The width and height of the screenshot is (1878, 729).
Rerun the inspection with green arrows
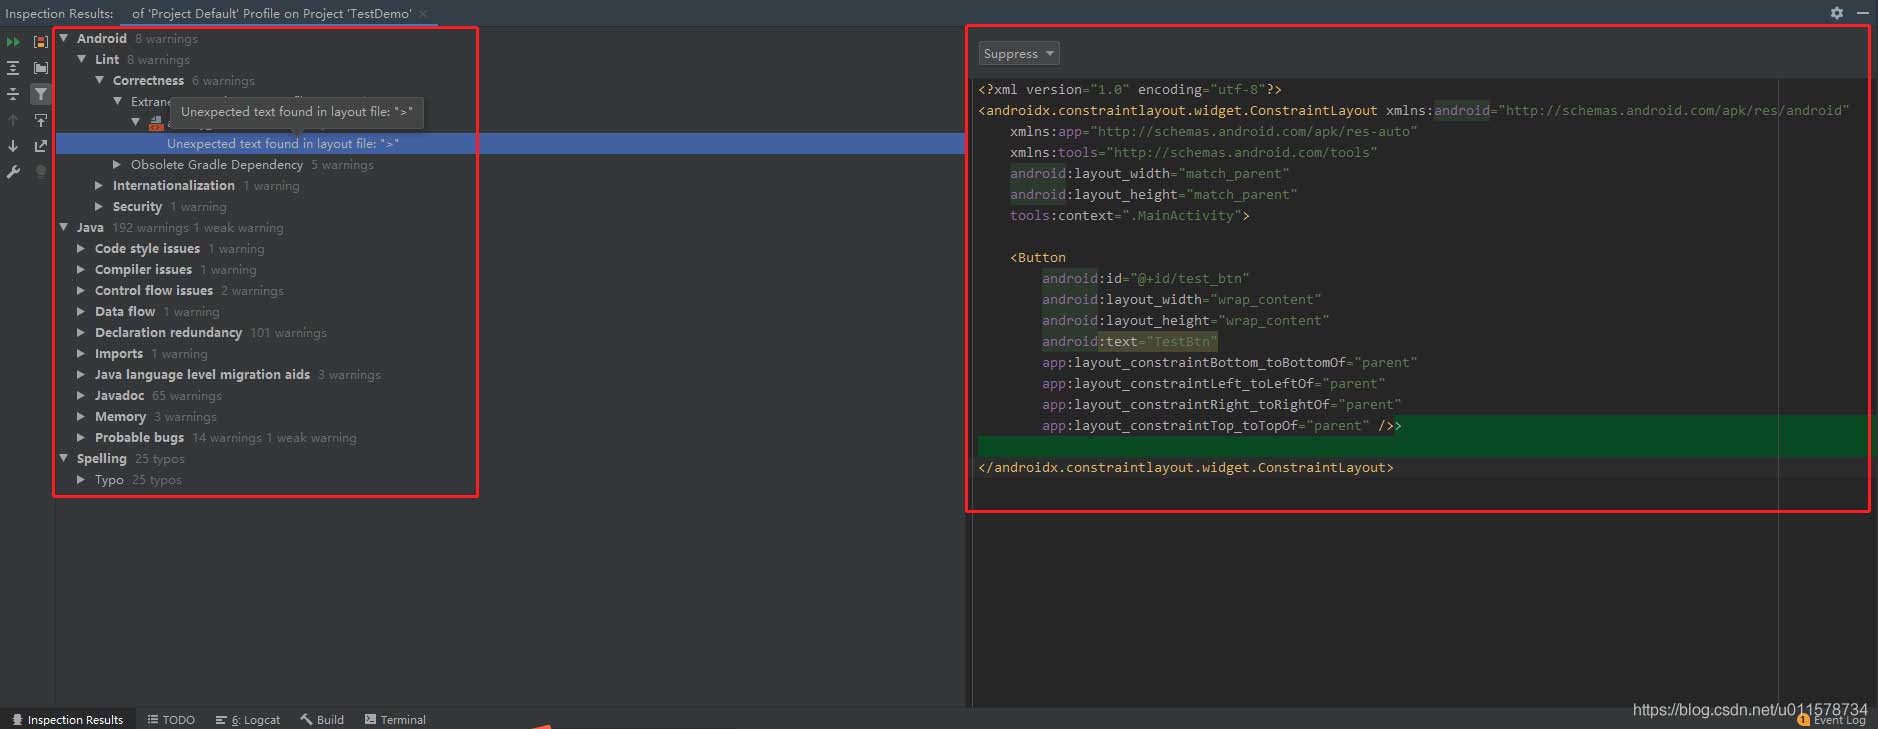[x=13, y=42]
